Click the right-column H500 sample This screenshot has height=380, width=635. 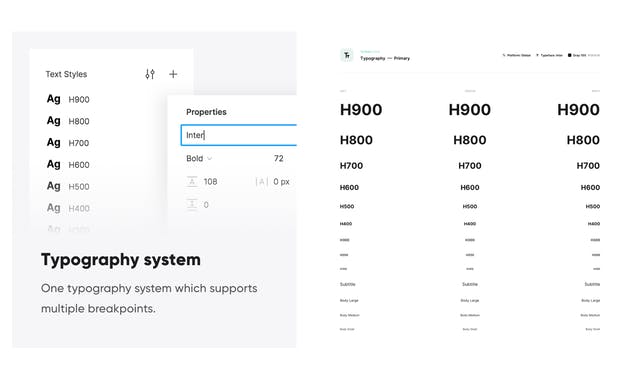pyautogui.click(x=593, y=207)
